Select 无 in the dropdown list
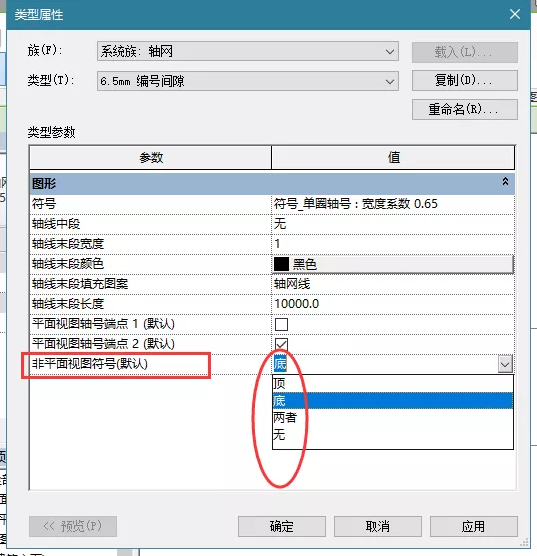The height and width of the screenshot is (556, 537). pos(393,435)
